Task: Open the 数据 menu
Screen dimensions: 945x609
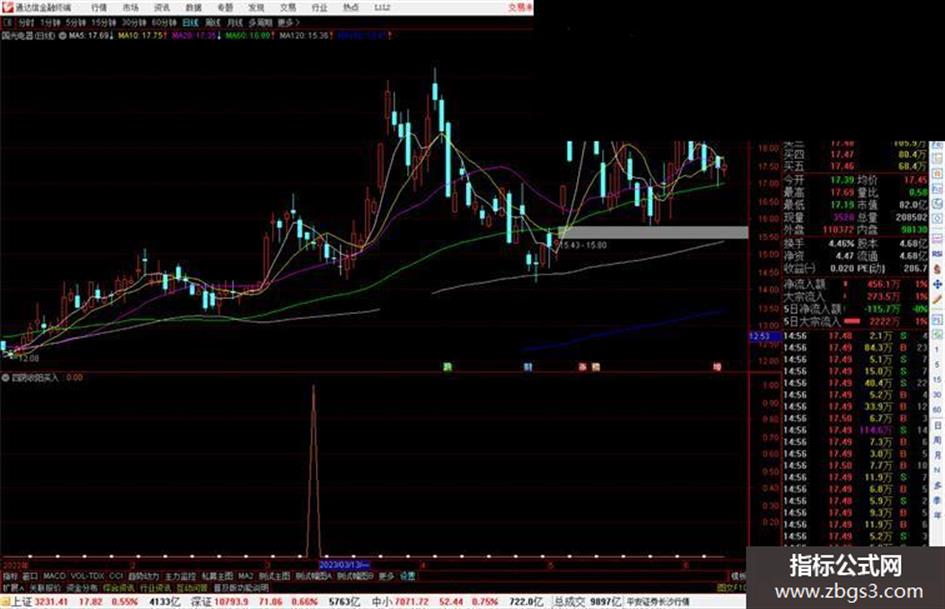Action: coord(193,8)
